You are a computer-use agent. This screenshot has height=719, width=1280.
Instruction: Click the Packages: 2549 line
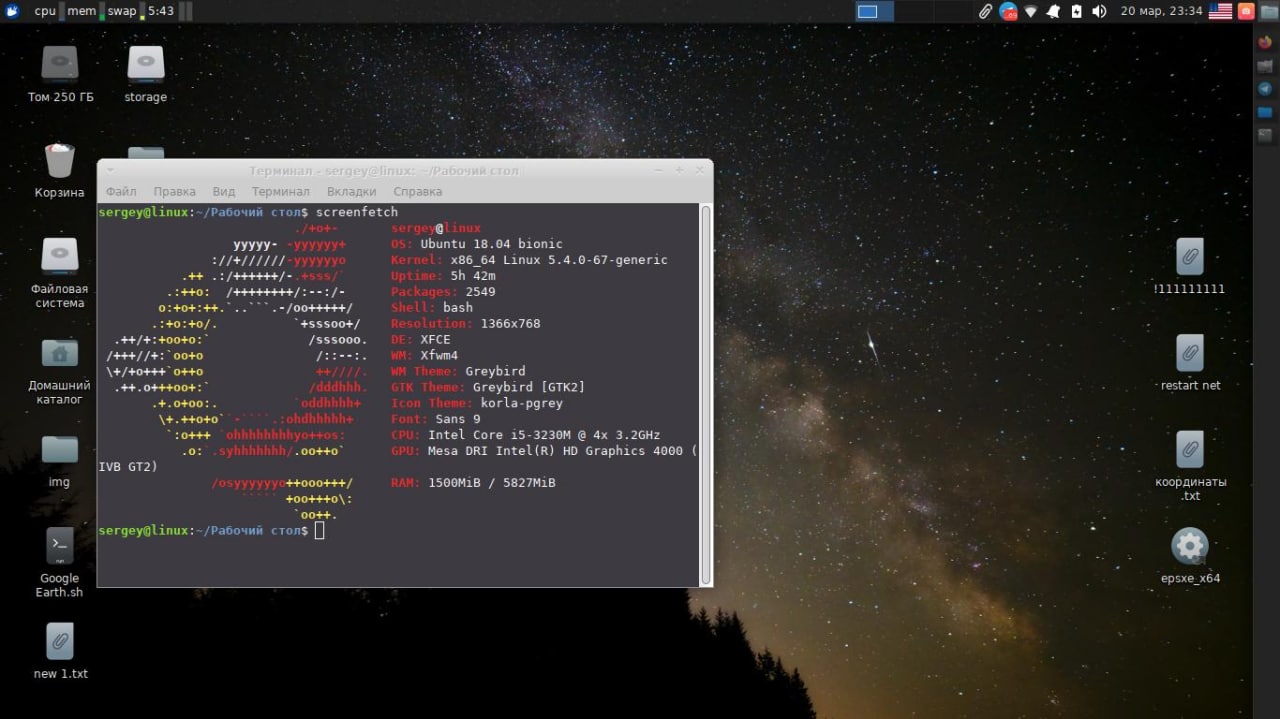click(x=443, y=292)
